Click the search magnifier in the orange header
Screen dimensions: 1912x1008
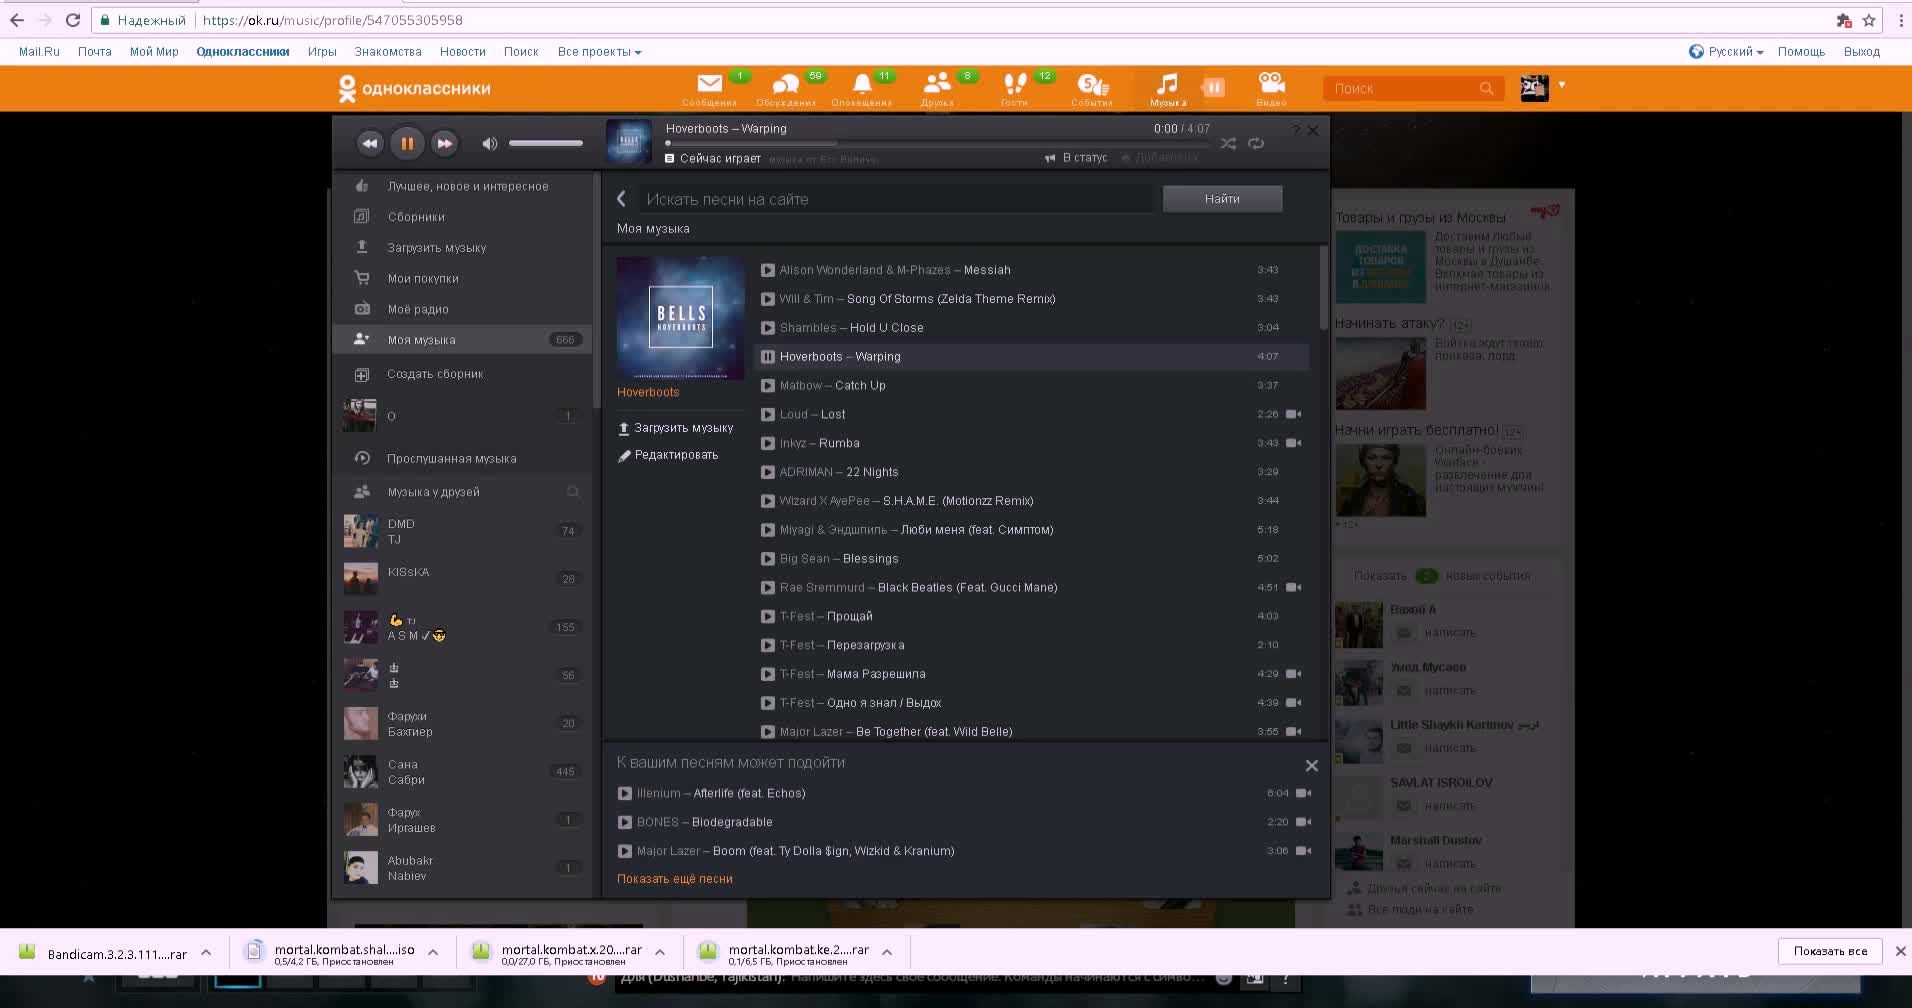tap(1486, 89)
